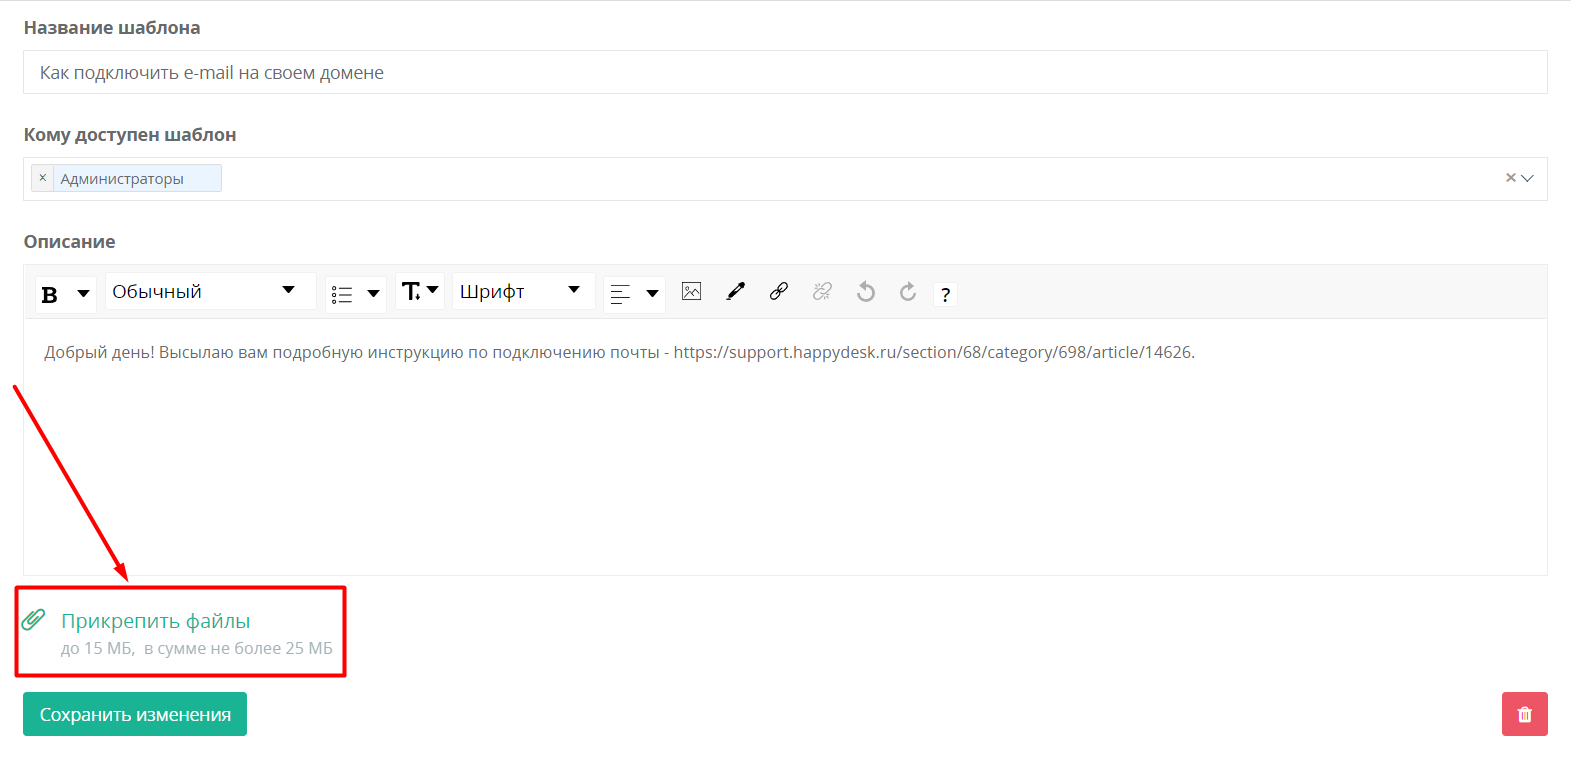Click the text alignment icon
This screenshot has width=1571, height=772.
(620, 294)
